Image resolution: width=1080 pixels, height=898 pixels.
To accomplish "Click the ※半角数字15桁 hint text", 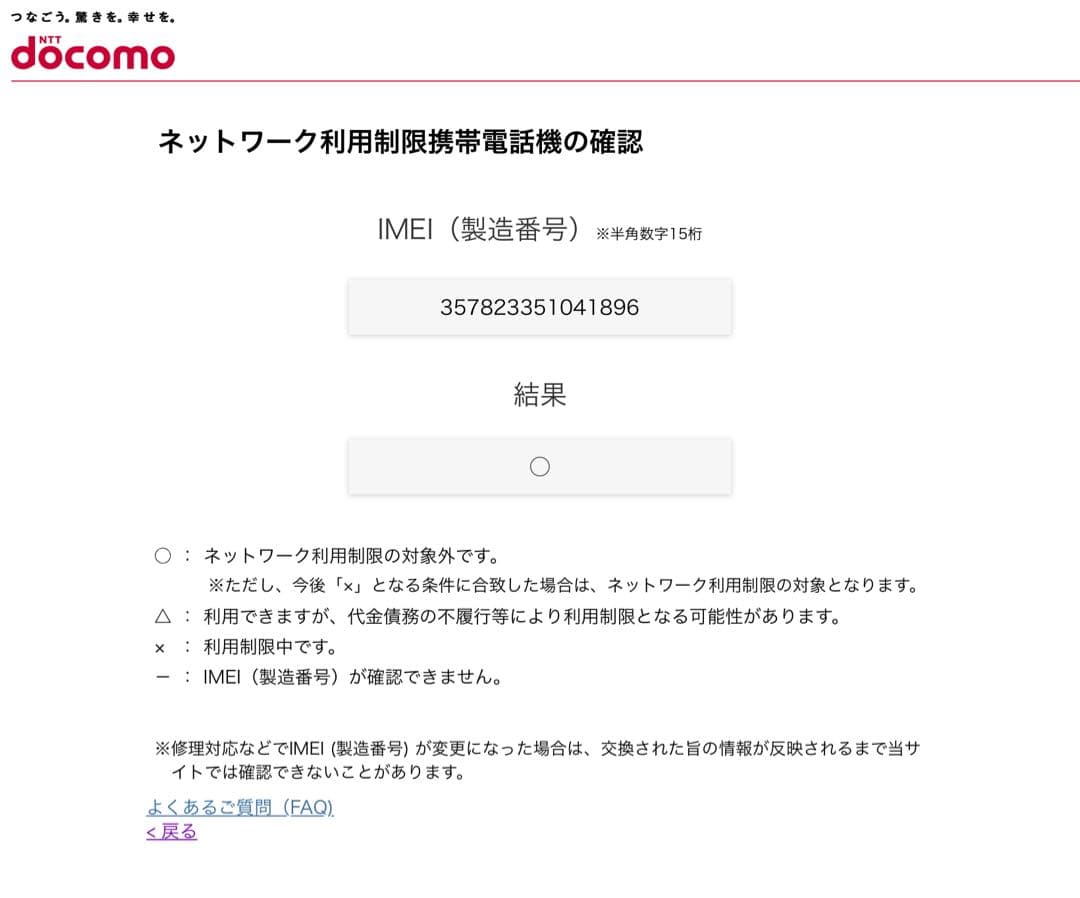I will (x=649, y=234).
